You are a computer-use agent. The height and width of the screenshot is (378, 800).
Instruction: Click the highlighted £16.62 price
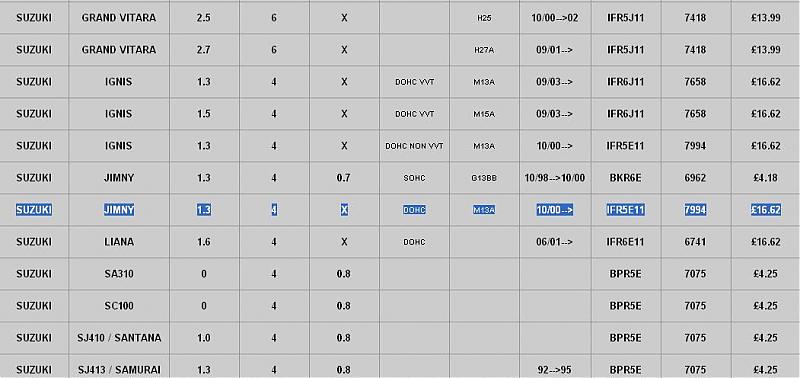[766, 210]
